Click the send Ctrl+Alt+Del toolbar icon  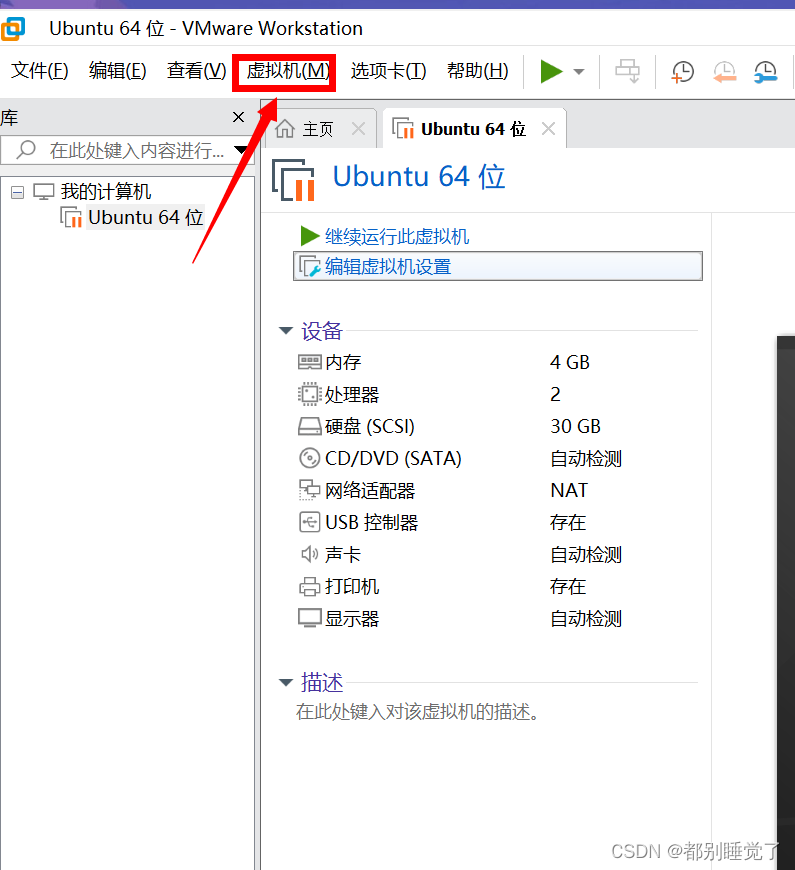coord(627,72)
